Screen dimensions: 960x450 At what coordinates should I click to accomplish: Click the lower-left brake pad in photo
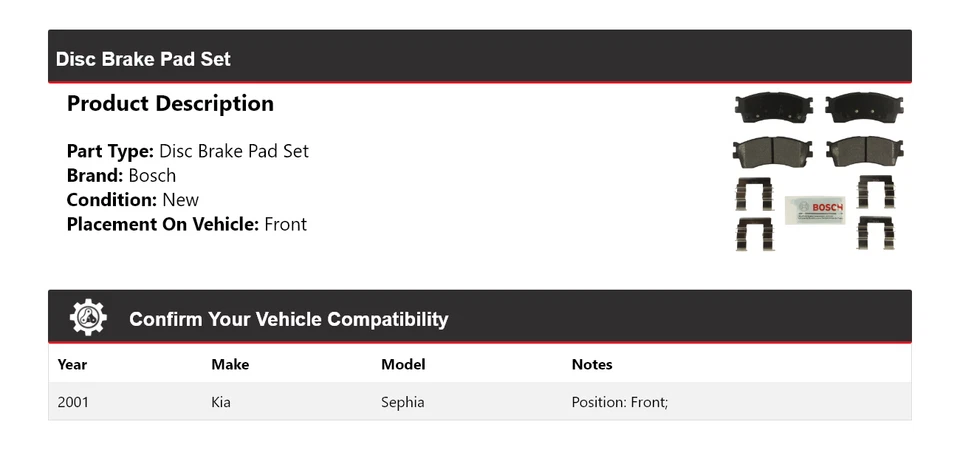772,151
